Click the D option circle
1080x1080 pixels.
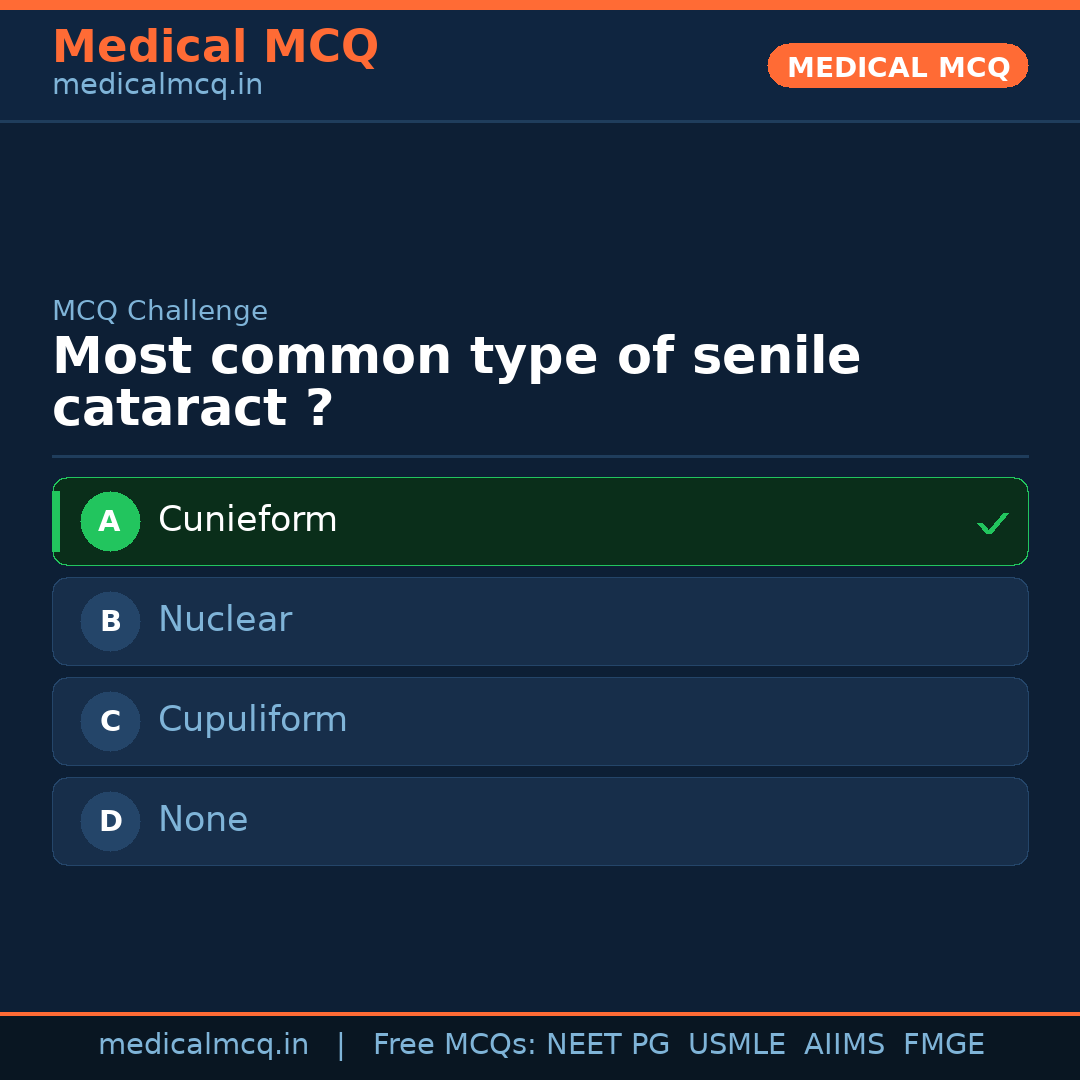[110, 821]
